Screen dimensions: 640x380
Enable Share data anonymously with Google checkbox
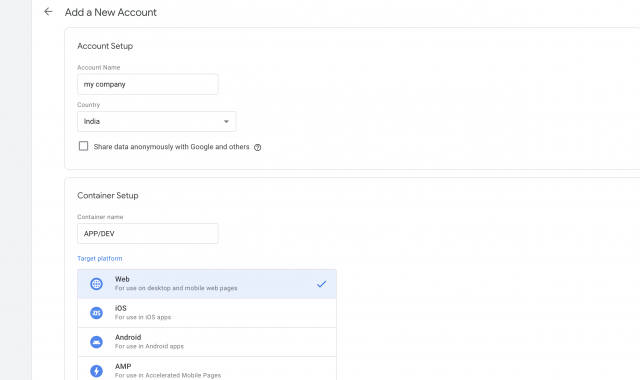pos(83,146)
